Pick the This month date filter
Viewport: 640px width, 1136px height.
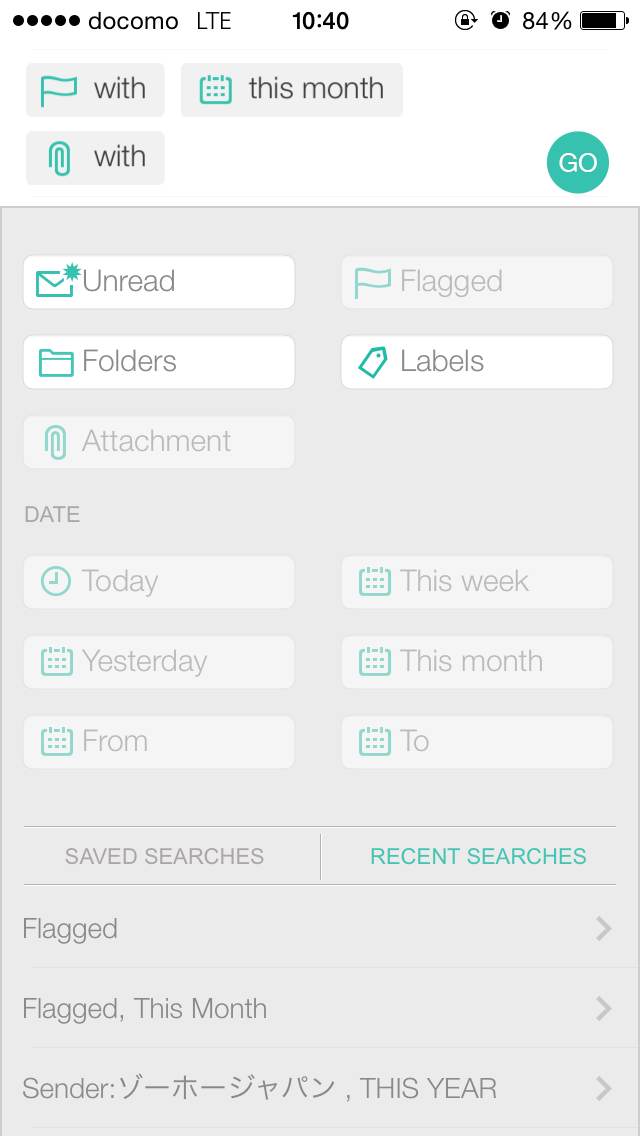(x=476, y=662)
